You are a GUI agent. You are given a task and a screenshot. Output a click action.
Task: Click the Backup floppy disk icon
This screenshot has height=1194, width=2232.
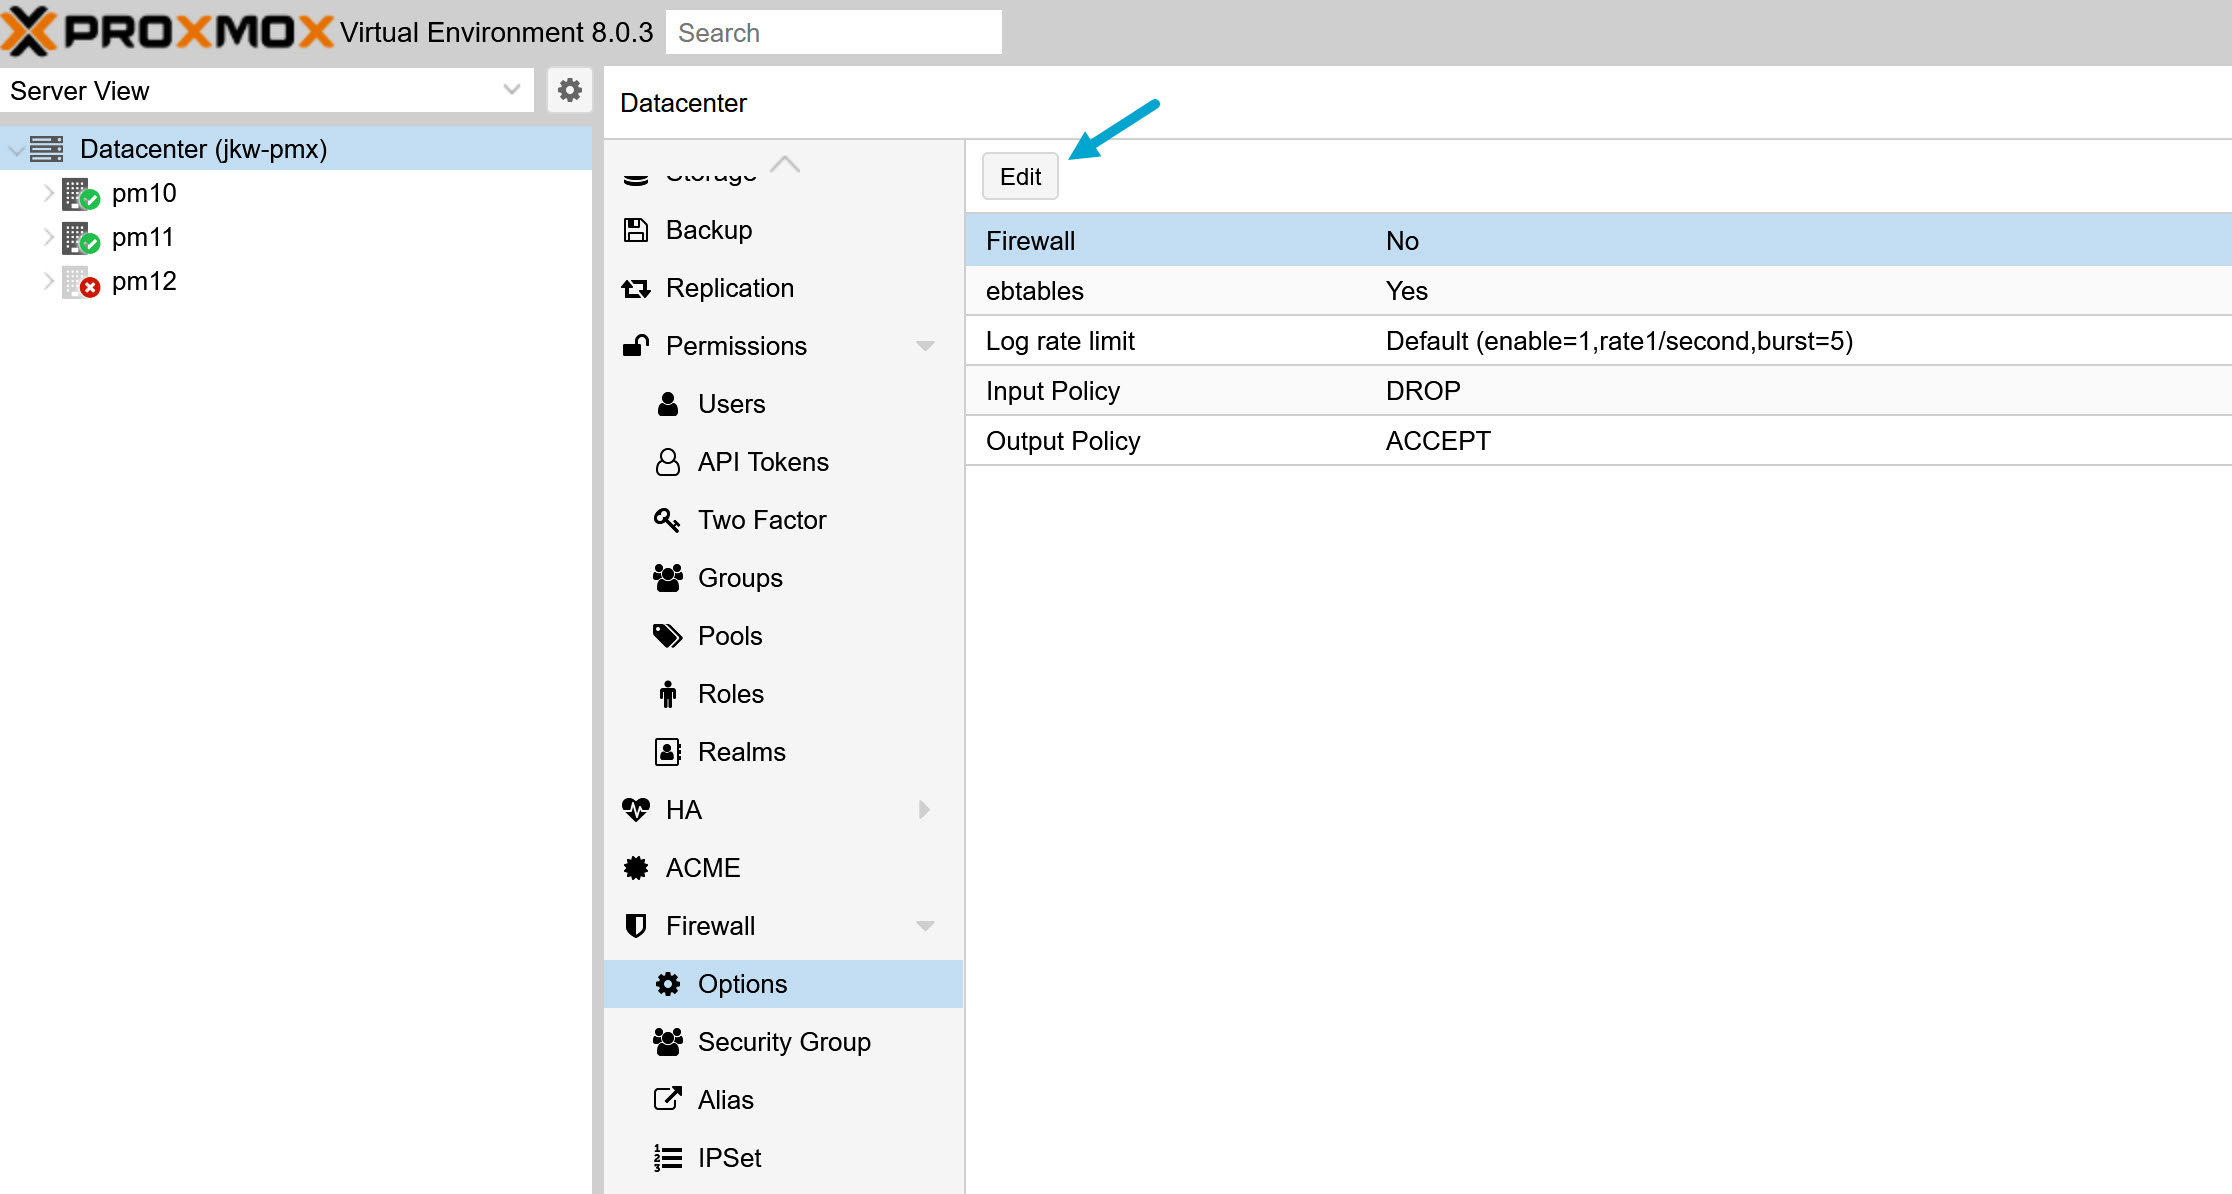[636, 230]
